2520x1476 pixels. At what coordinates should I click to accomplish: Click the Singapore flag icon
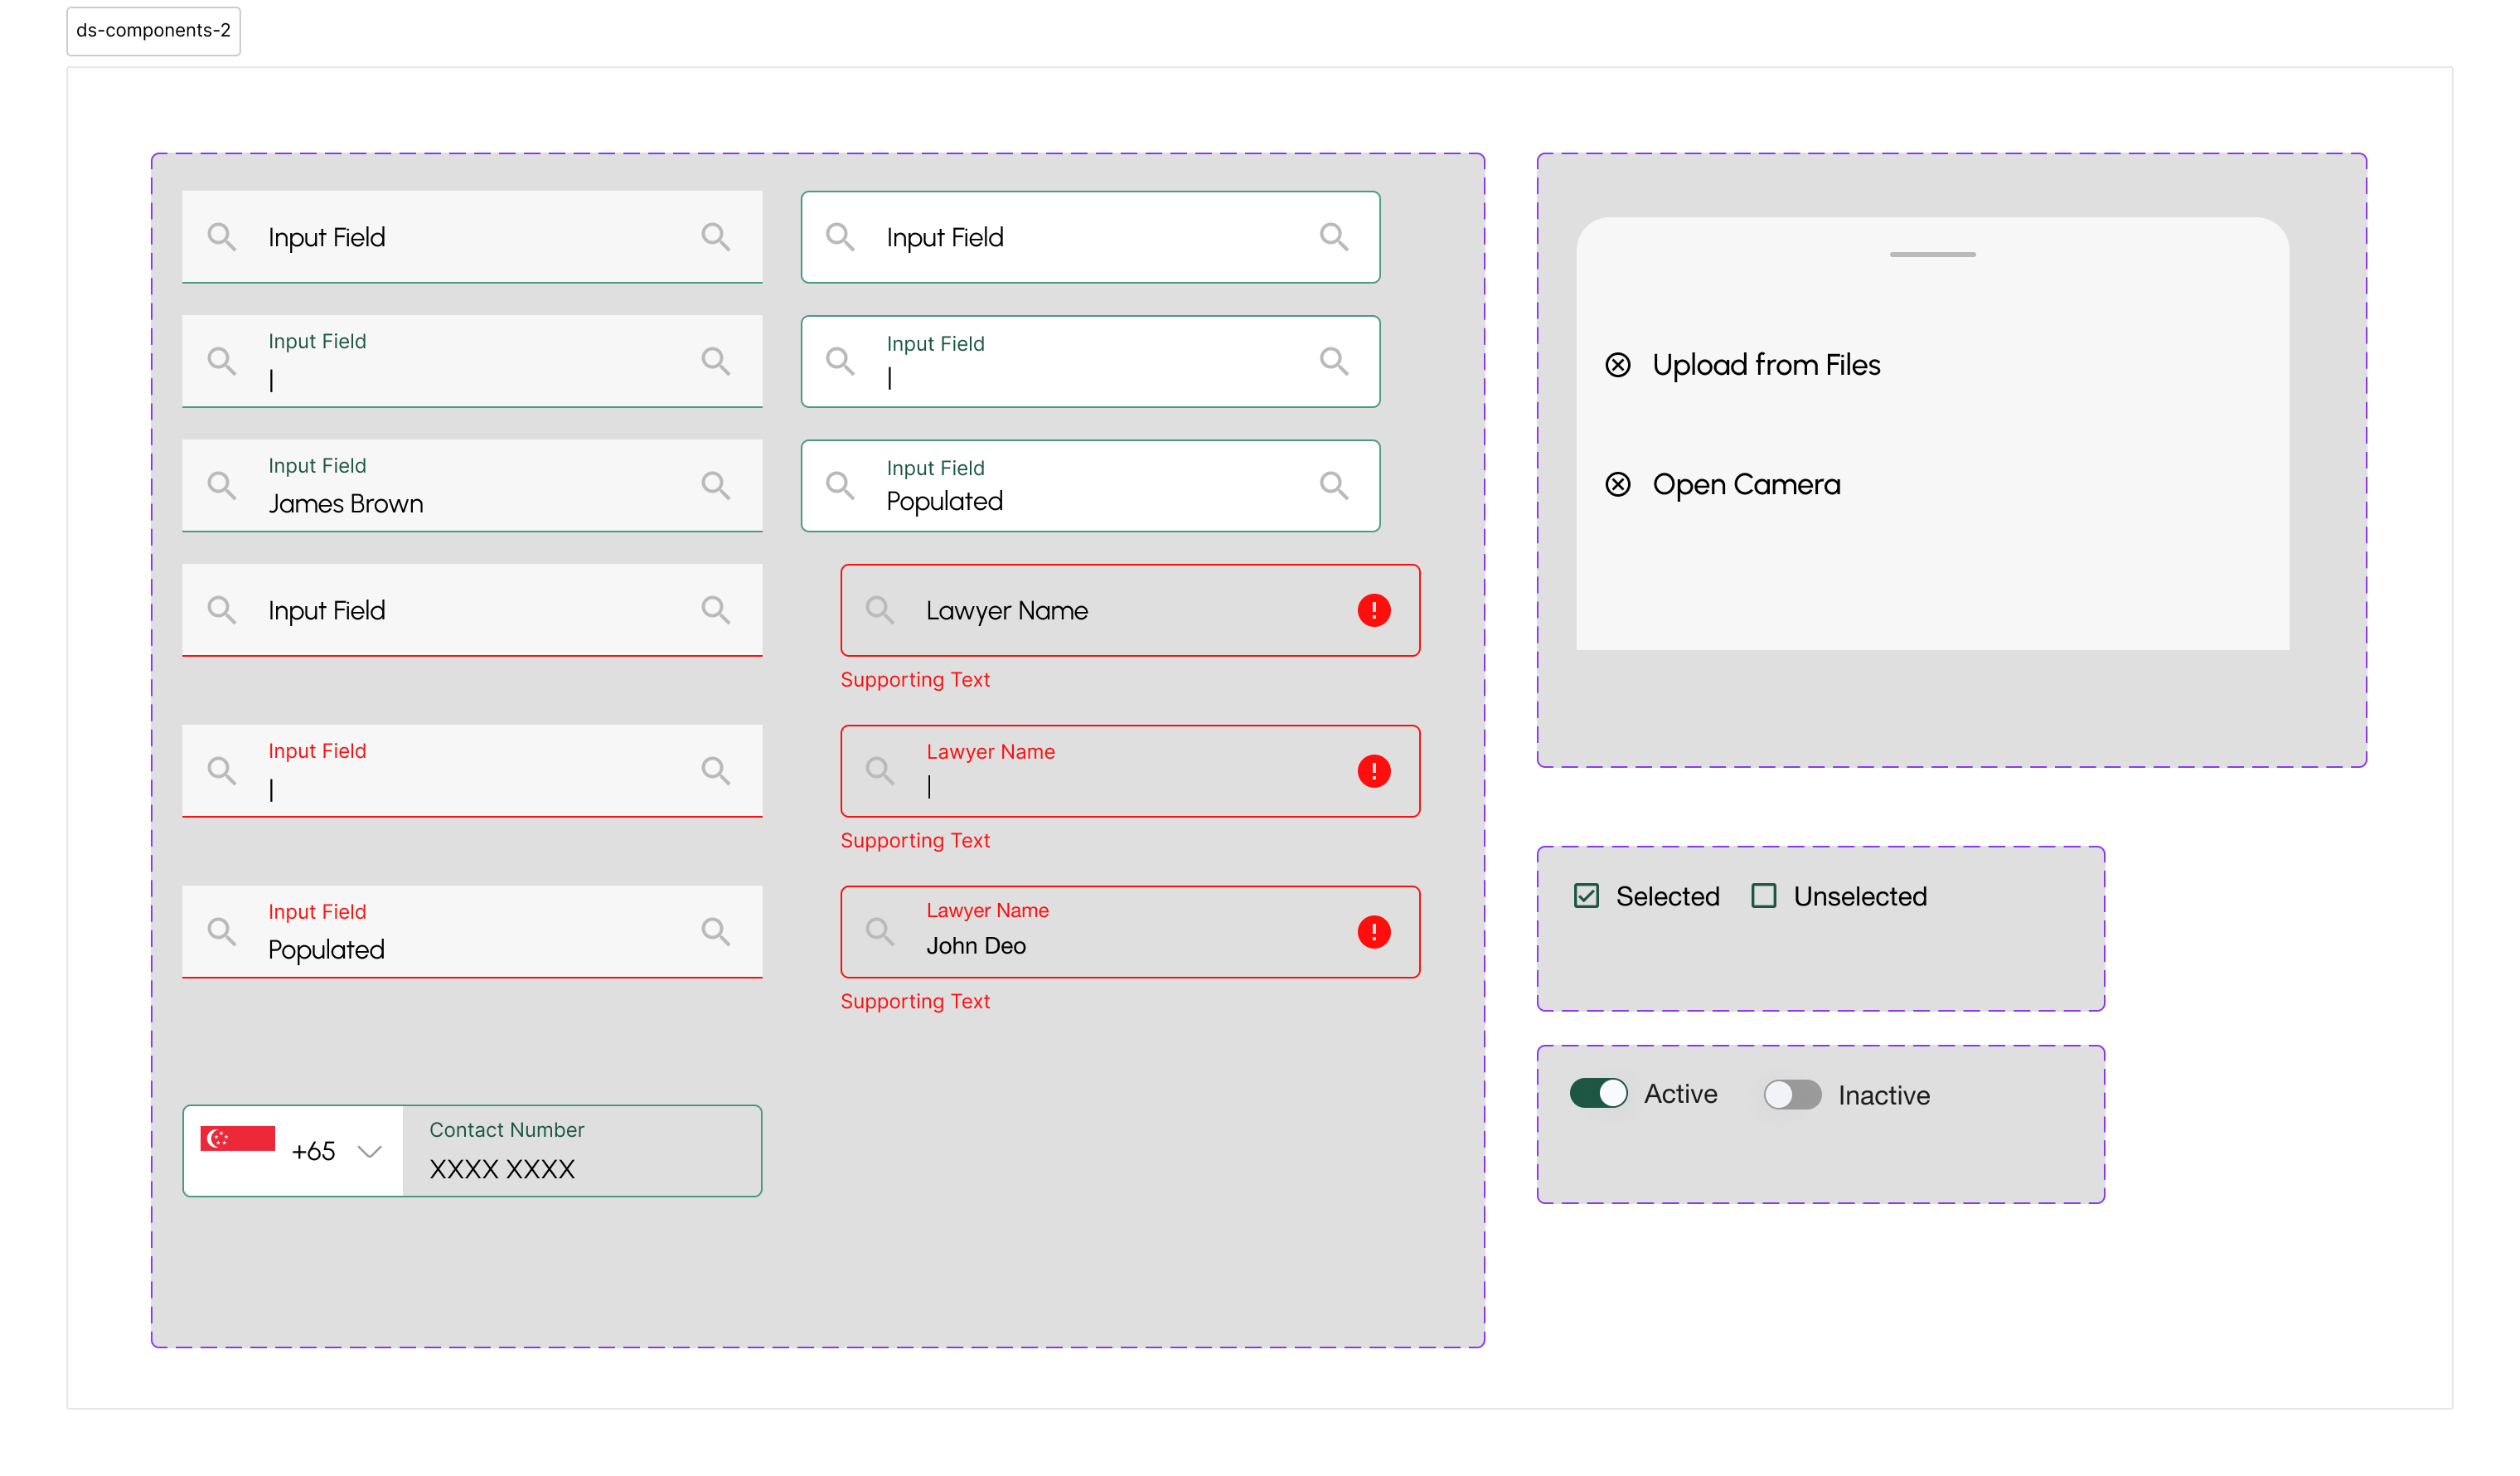(x=238, y=1139)
